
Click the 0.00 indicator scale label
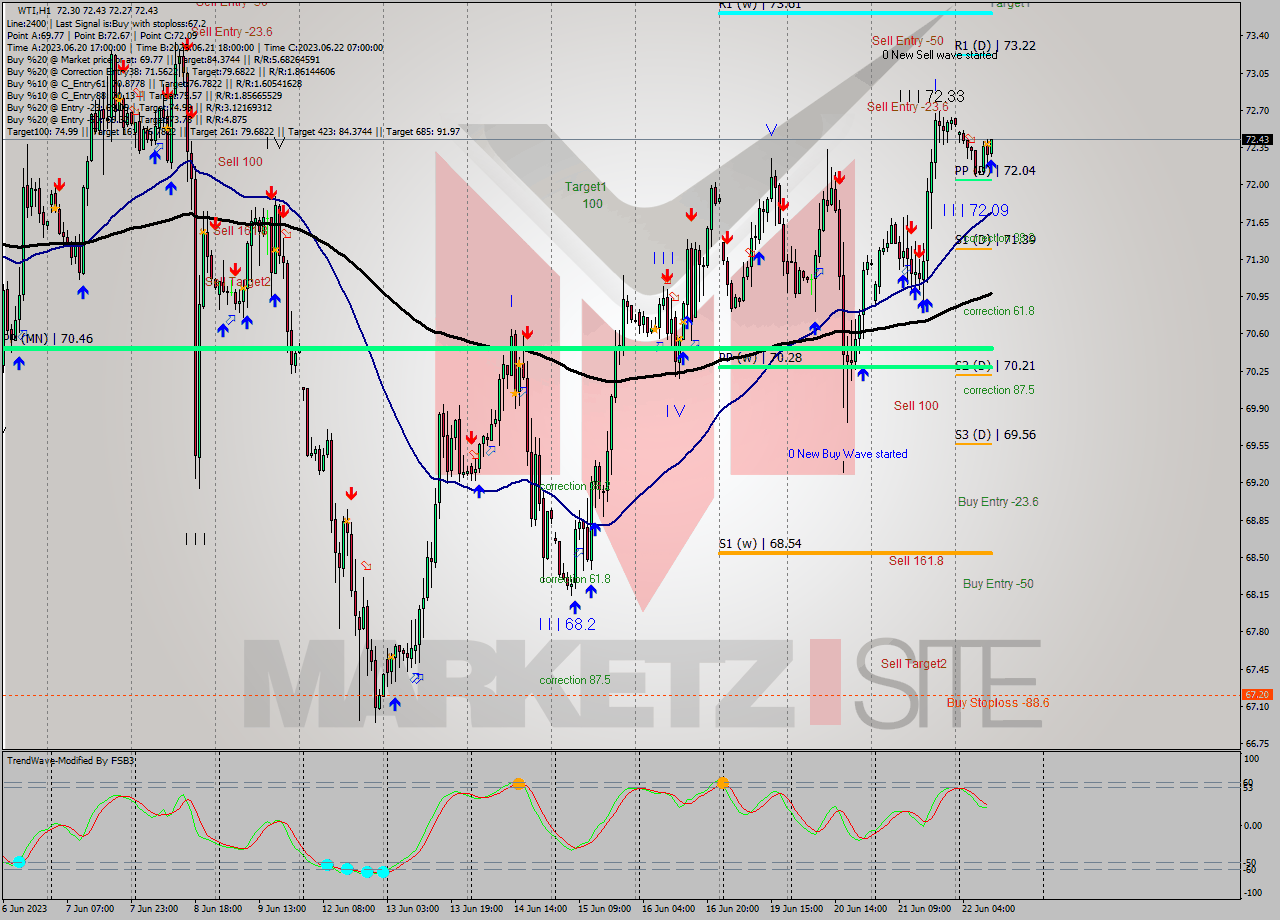[1254, 825]
